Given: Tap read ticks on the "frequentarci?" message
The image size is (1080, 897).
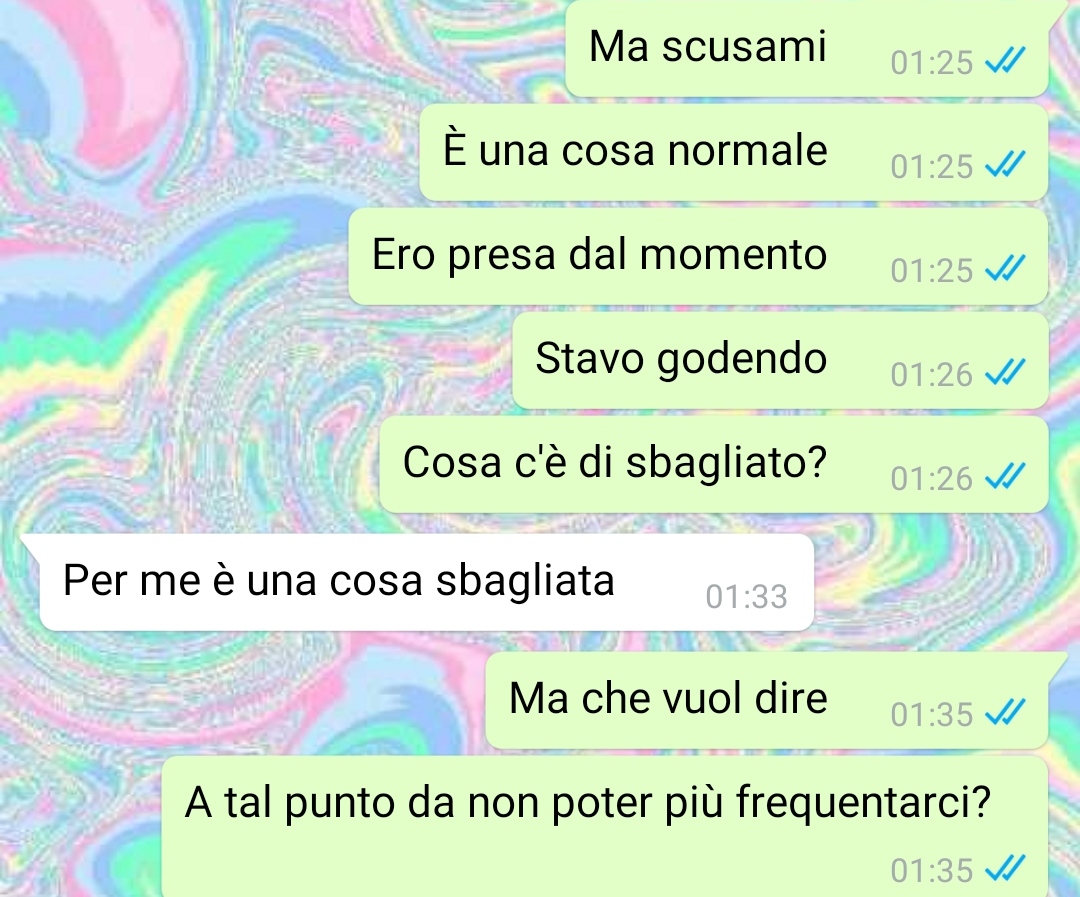Looking at the screenshot, I should pyautogui.click(x=1006, y=868).
